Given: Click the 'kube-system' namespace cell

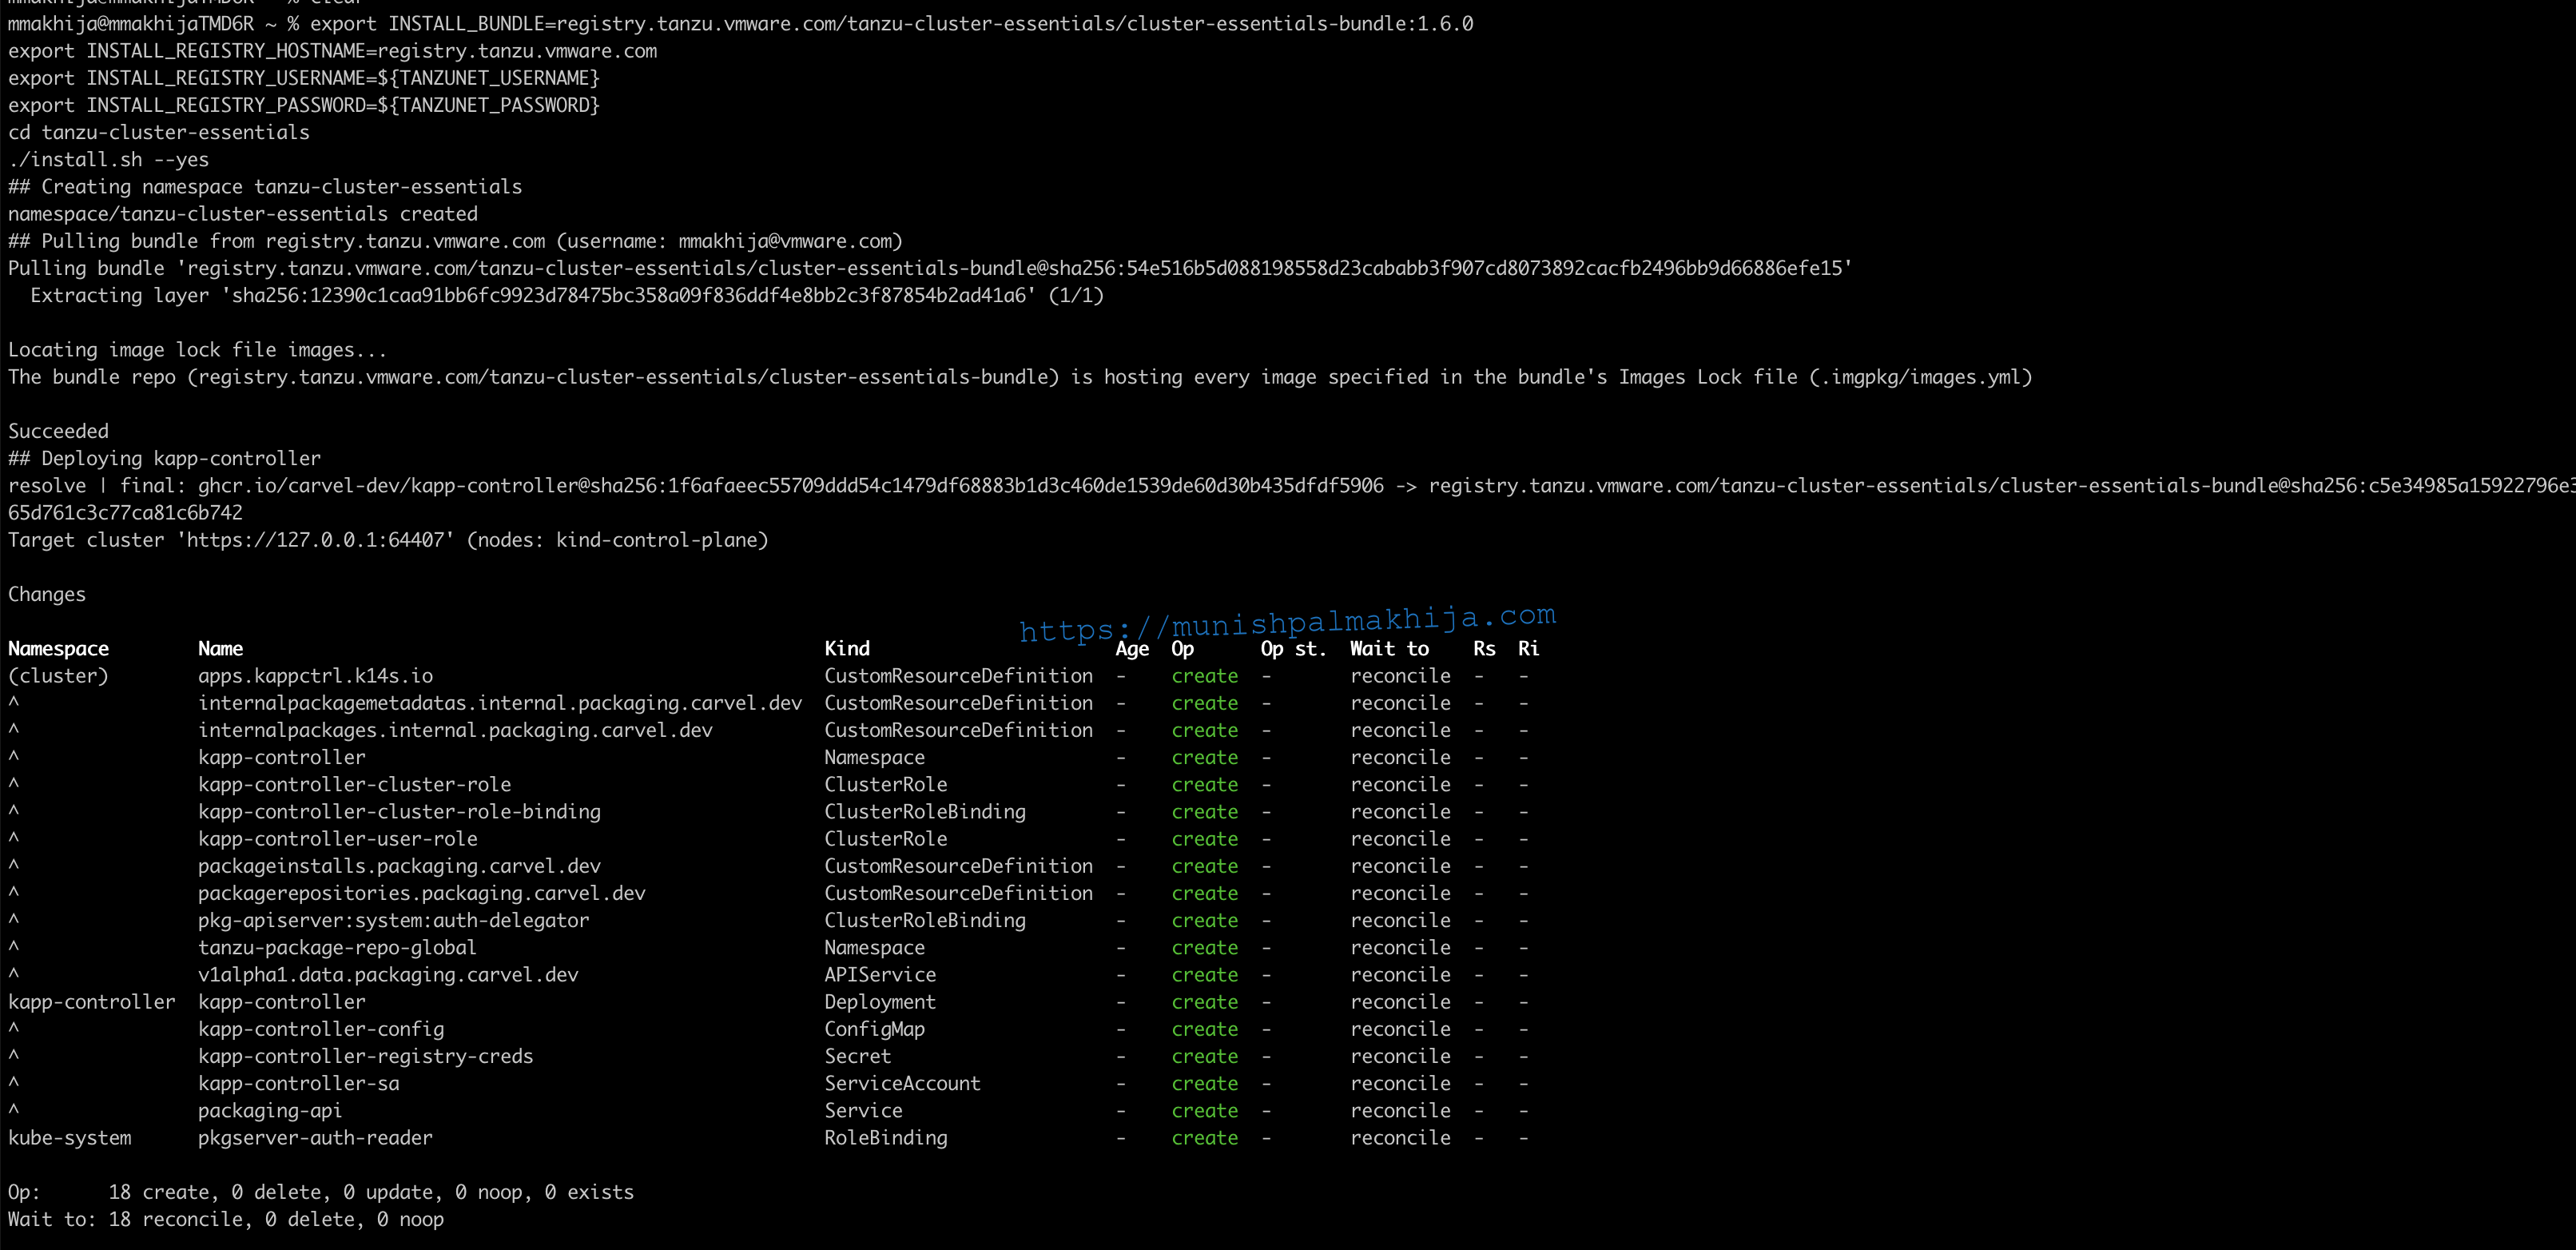Looking at the screenshot, I should pyautogui.click(x=69, y=1138).
